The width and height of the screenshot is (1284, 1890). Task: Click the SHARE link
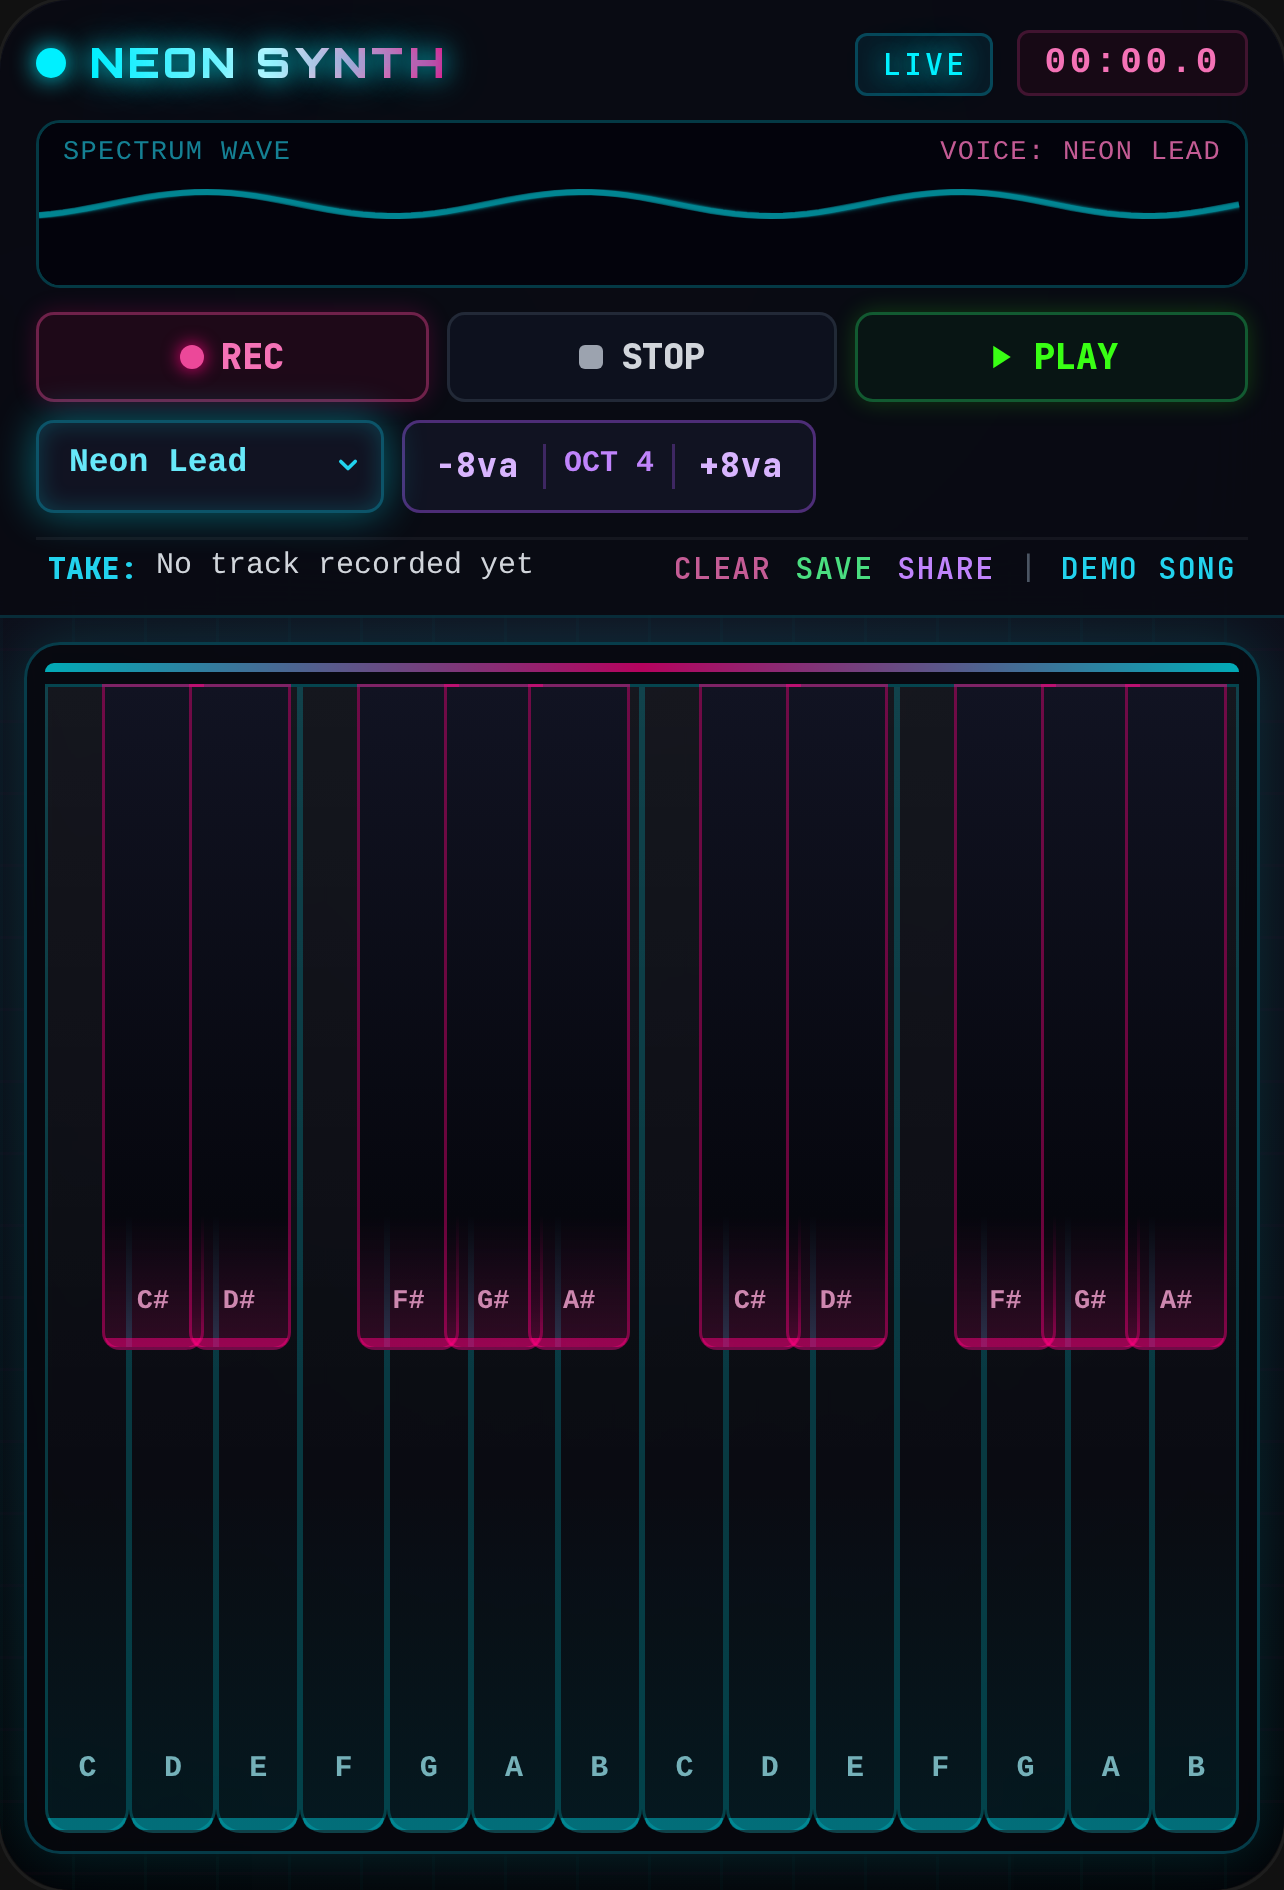945,568
